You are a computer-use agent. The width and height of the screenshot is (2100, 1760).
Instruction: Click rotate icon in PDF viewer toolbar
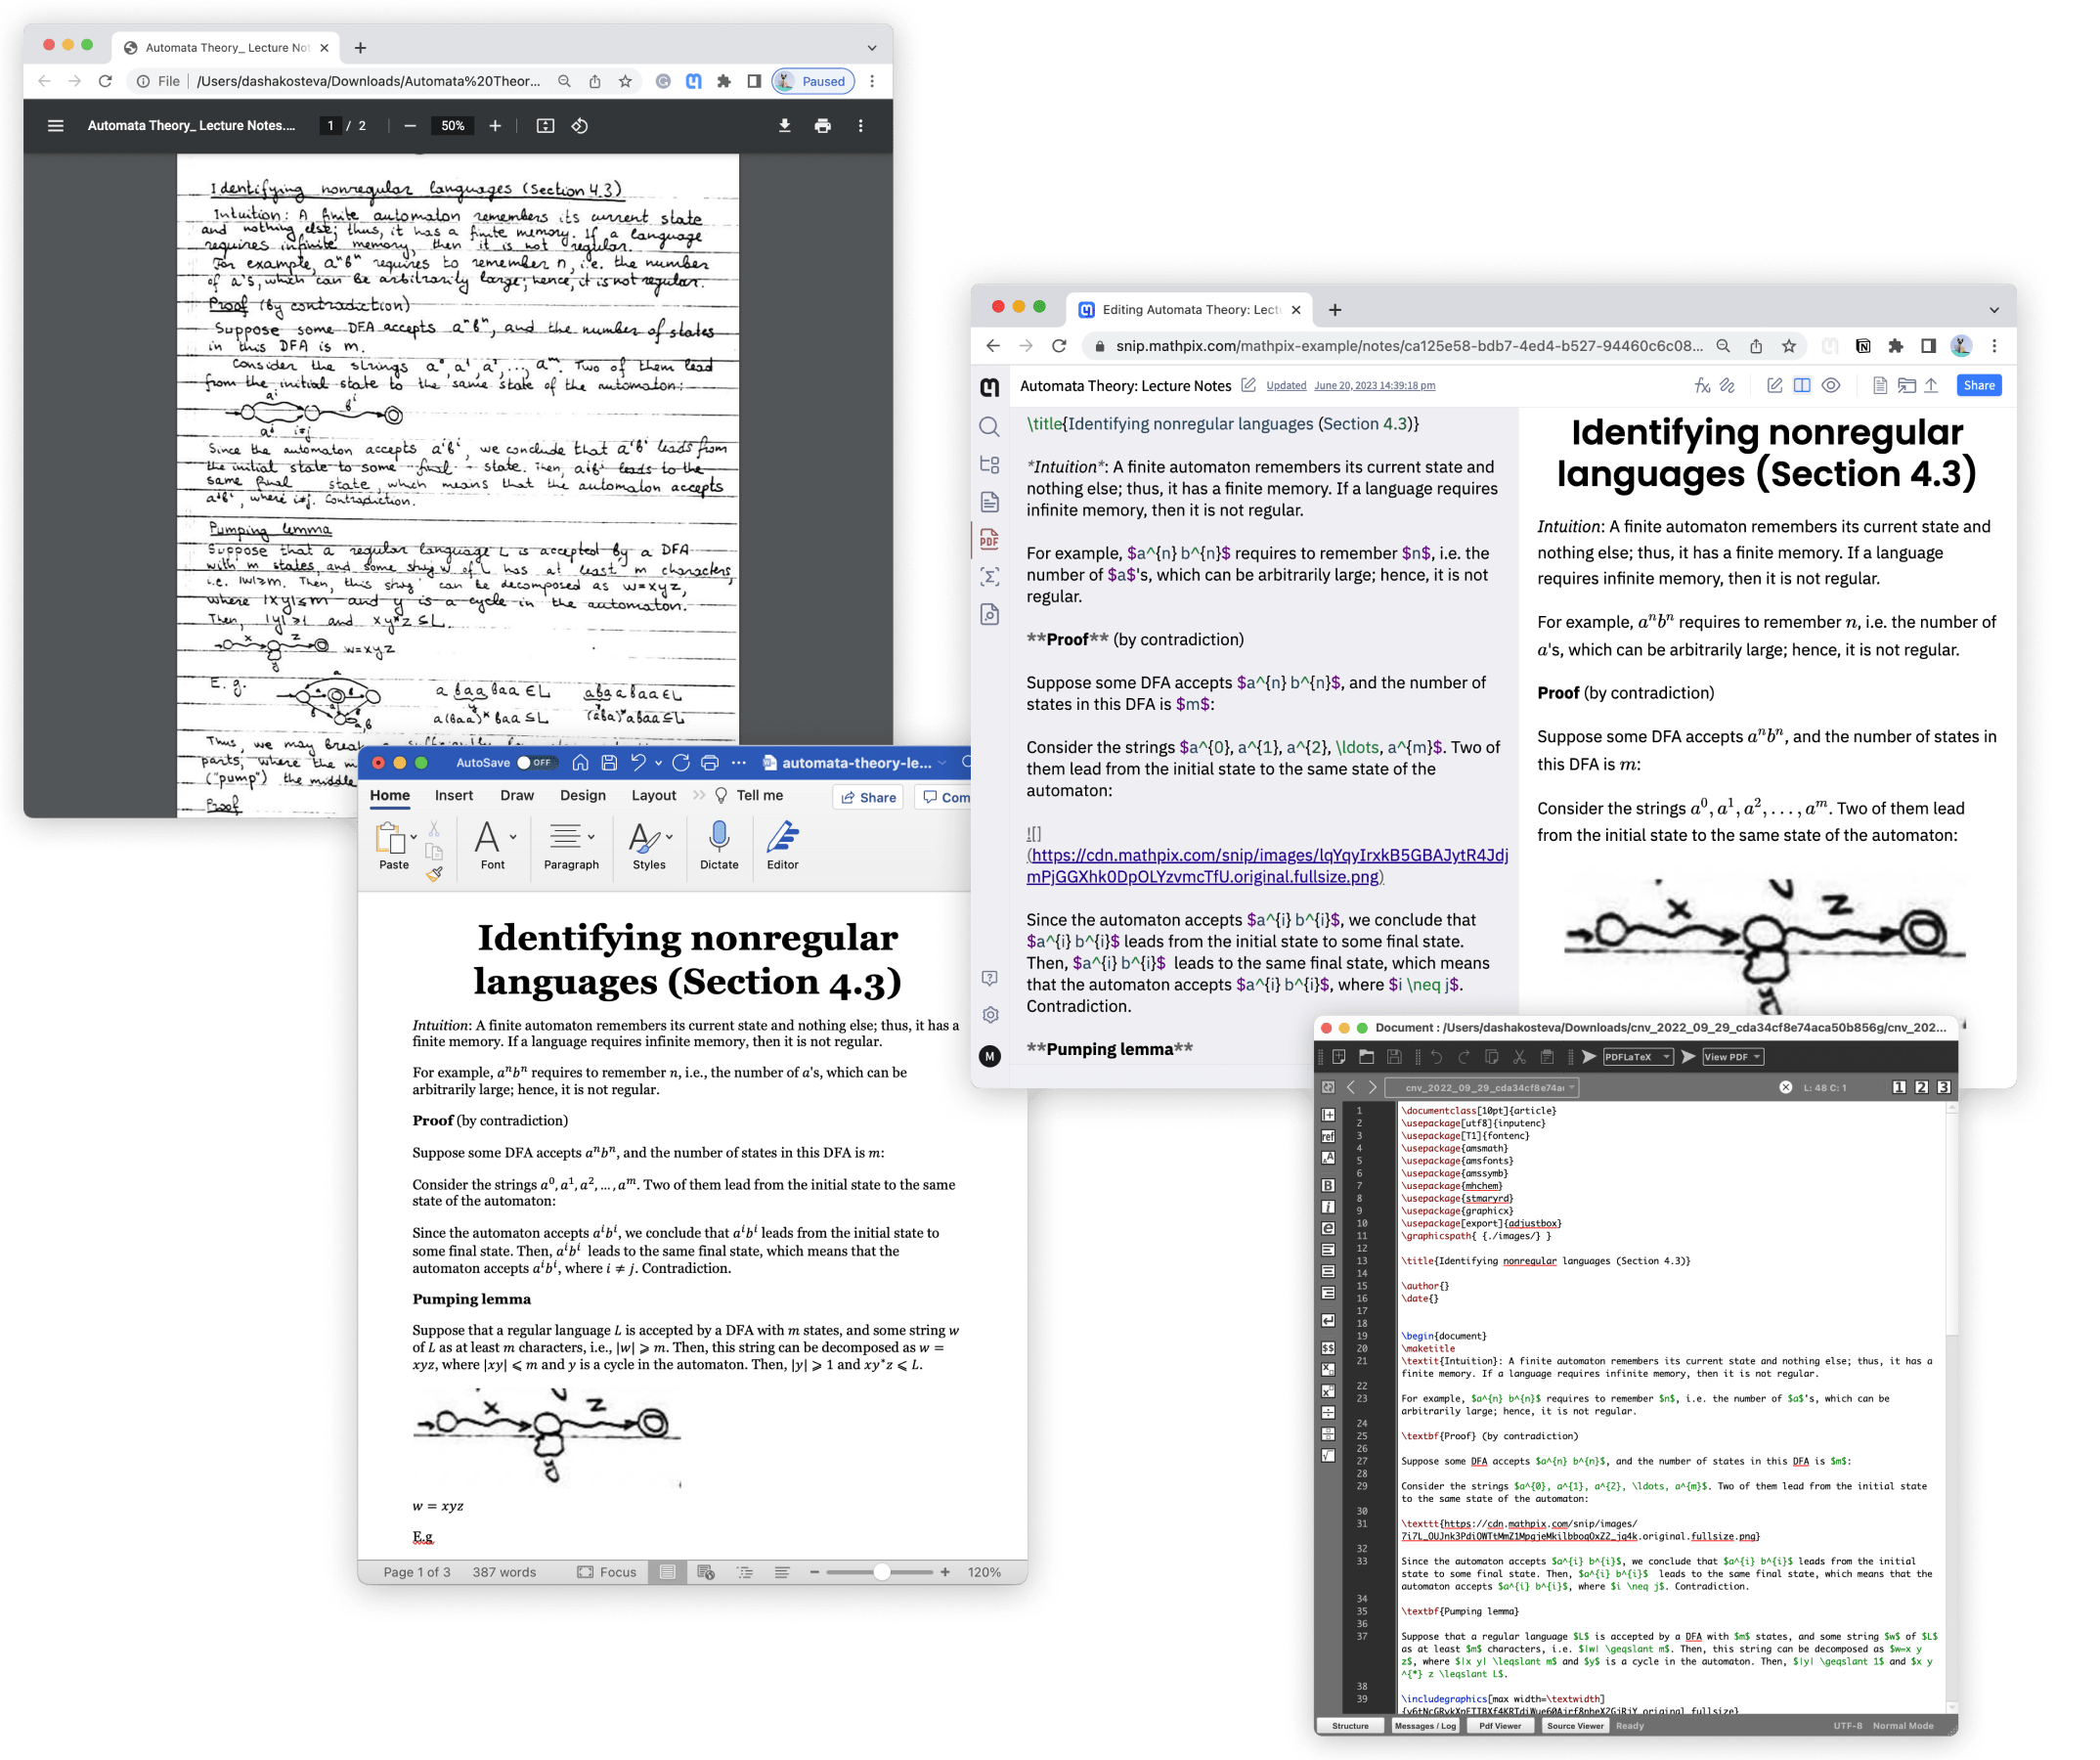point(580,126)
